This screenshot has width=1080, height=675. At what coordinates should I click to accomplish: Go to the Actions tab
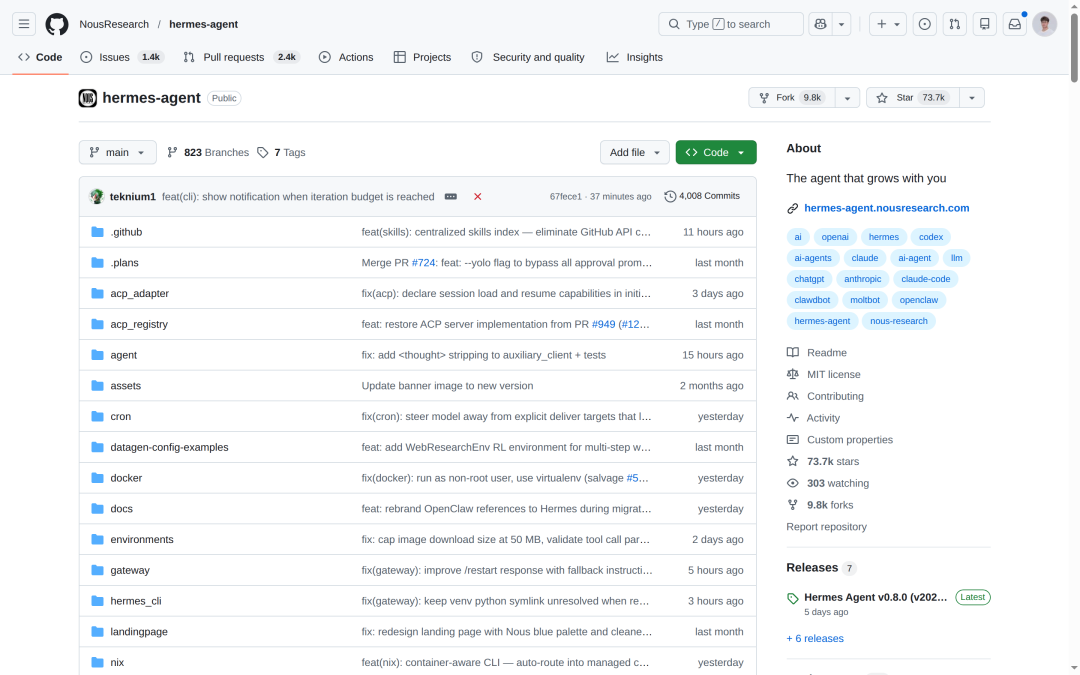coord(346,57)
